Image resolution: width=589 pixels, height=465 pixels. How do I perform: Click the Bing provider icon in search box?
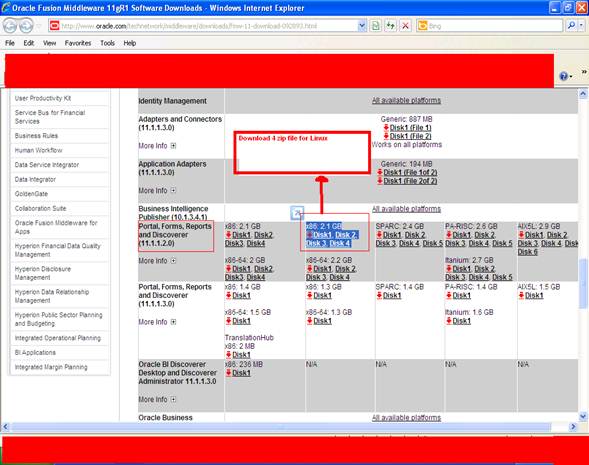[423, 26]
